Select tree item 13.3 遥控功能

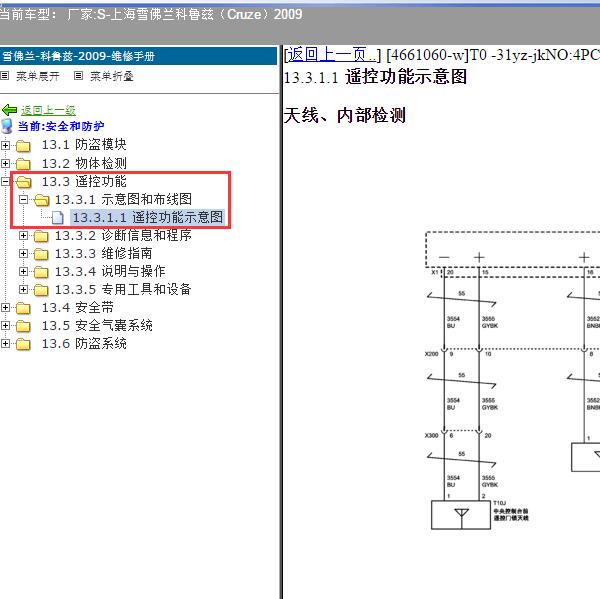[84, 181]
